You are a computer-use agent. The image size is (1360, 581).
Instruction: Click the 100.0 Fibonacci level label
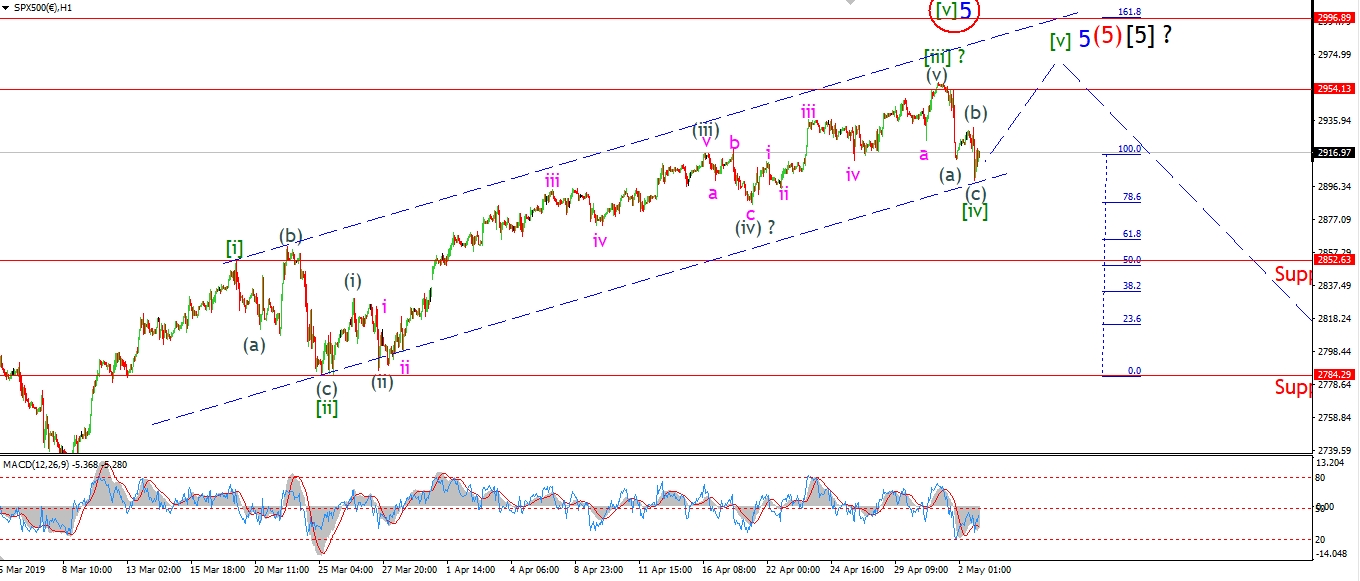click(x=1129, y=148)
